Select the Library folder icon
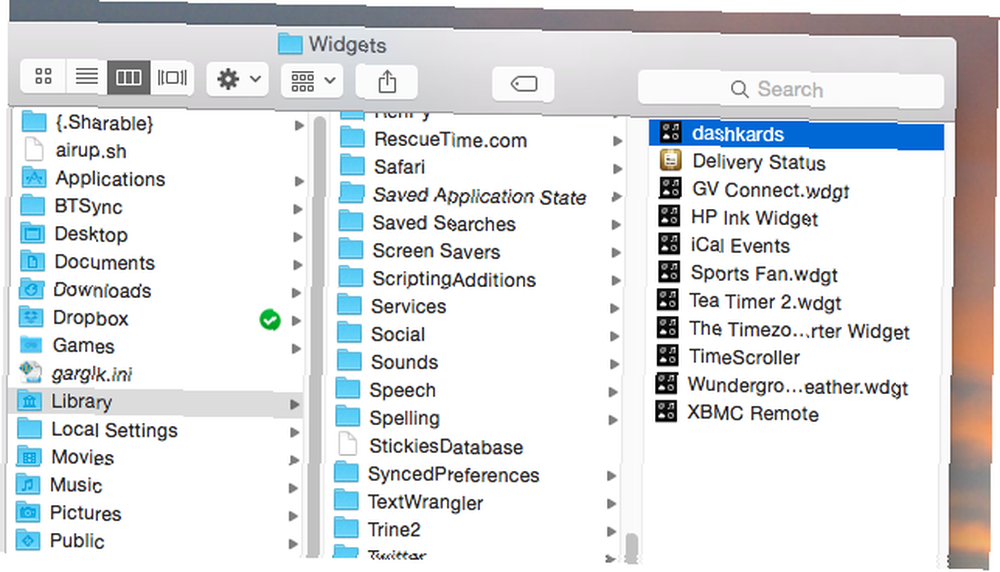The image size is (1000, 572). 30,400
